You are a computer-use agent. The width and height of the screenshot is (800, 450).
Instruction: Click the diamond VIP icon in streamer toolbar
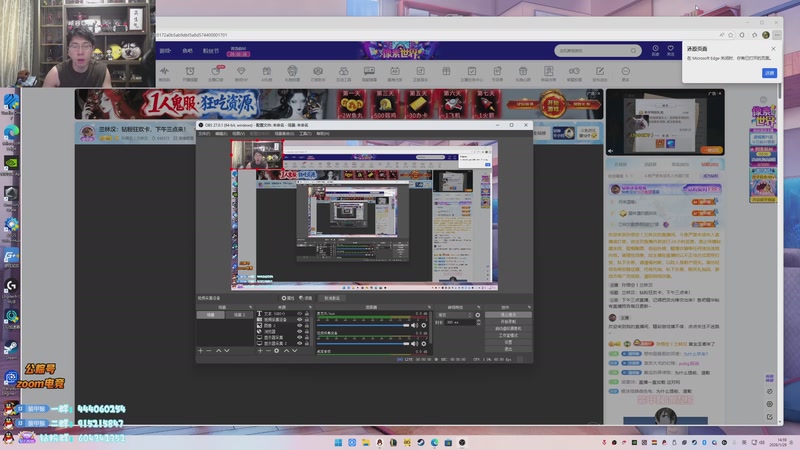241,73
